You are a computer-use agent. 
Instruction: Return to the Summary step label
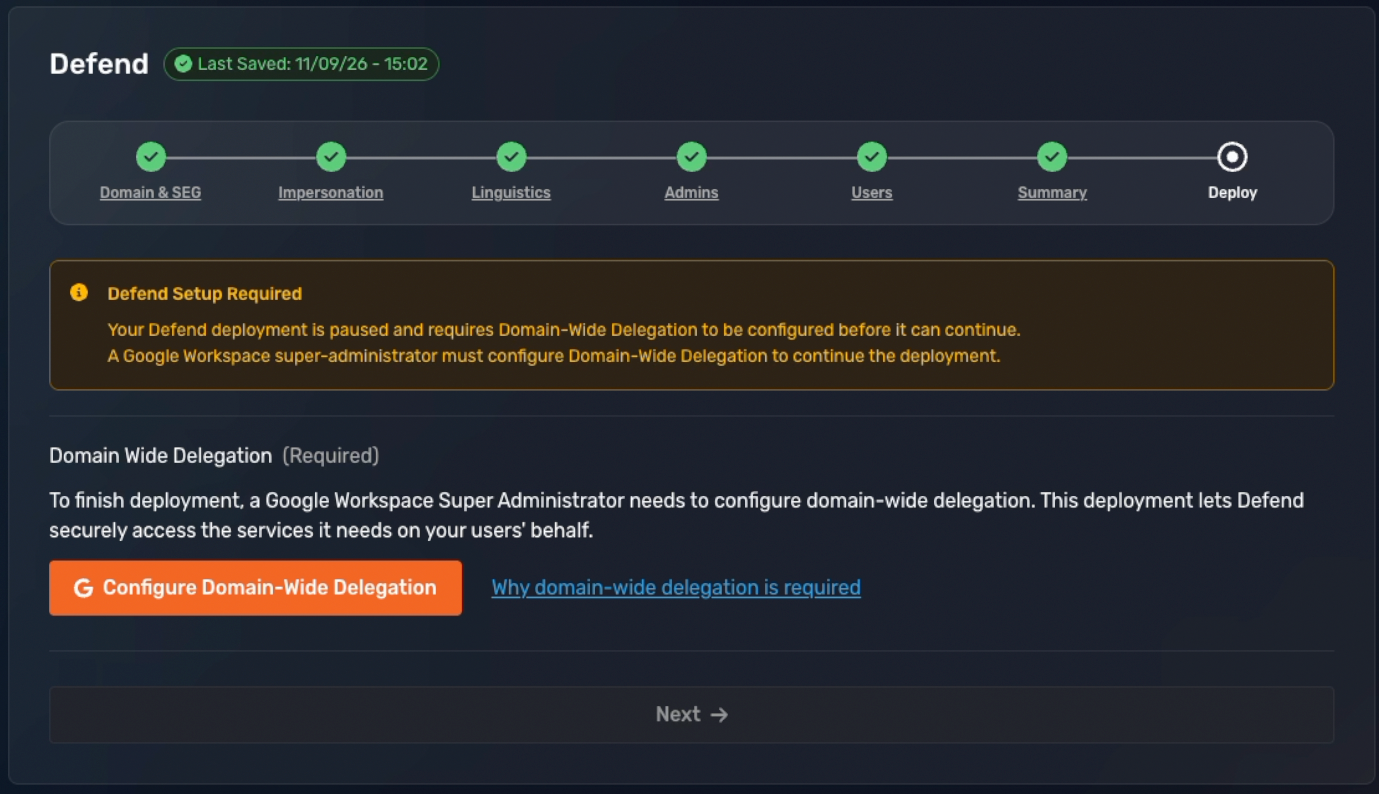click(1052, 193)
